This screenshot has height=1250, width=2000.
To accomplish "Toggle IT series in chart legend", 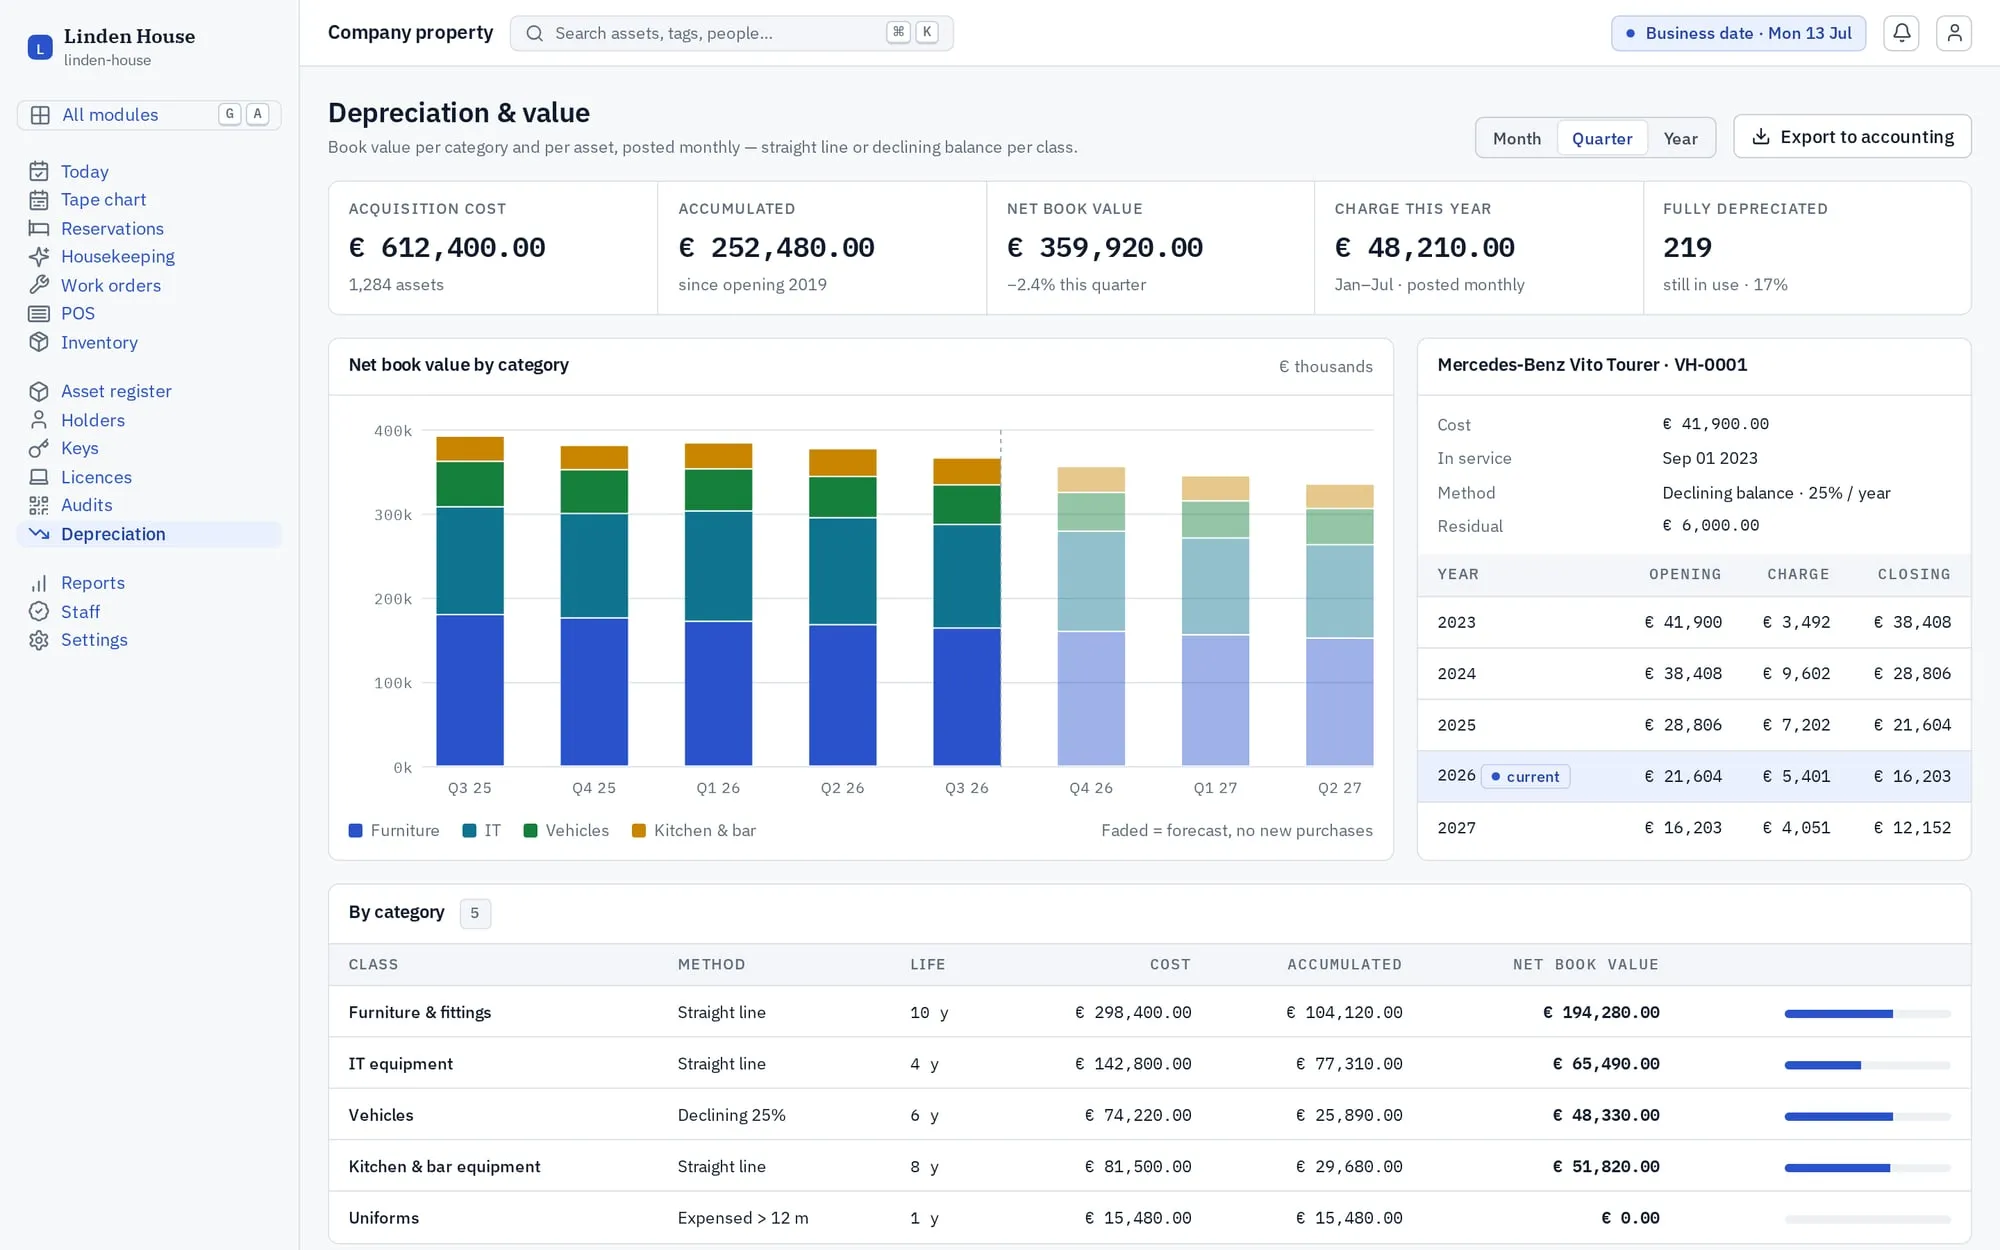I will click(x=482, y=830).
